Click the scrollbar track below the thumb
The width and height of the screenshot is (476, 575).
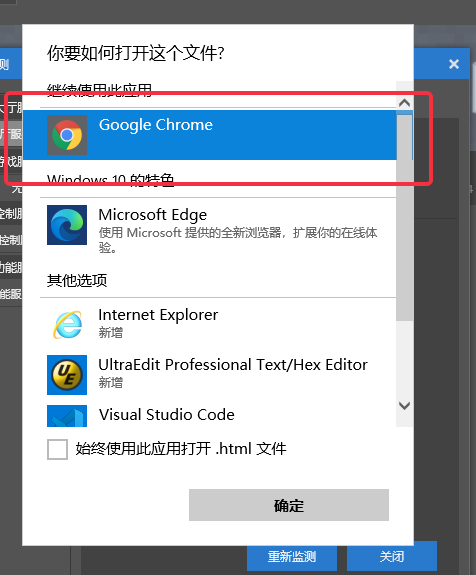pyautogui.click(x=404, y=359)
